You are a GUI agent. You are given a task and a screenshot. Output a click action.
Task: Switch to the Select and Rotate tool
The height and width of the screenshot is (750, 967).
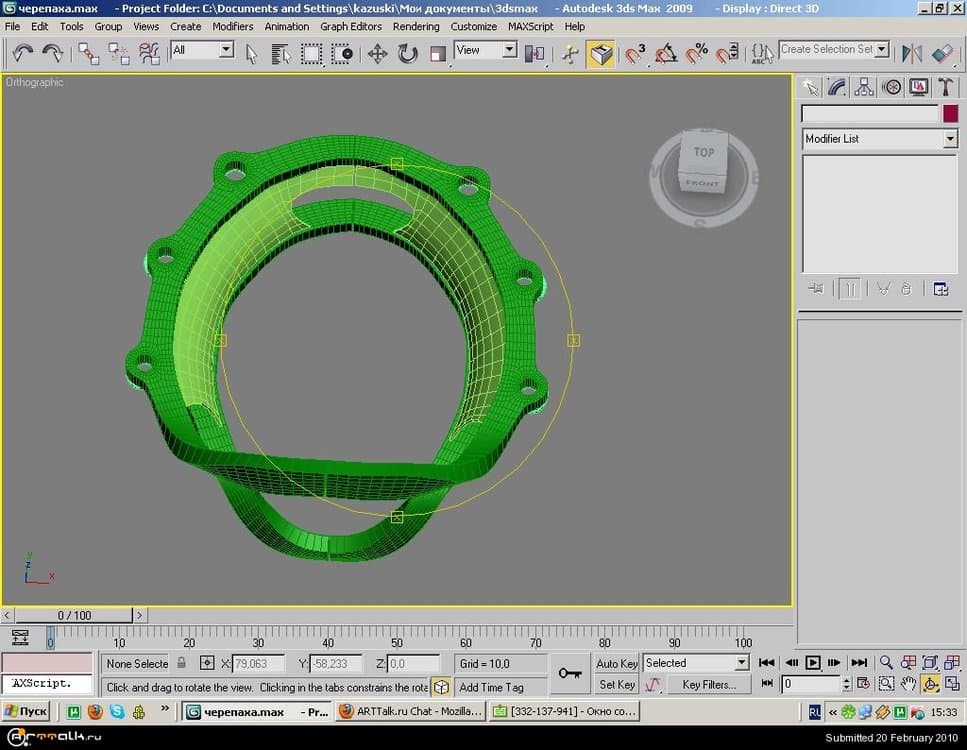point(408,54)
